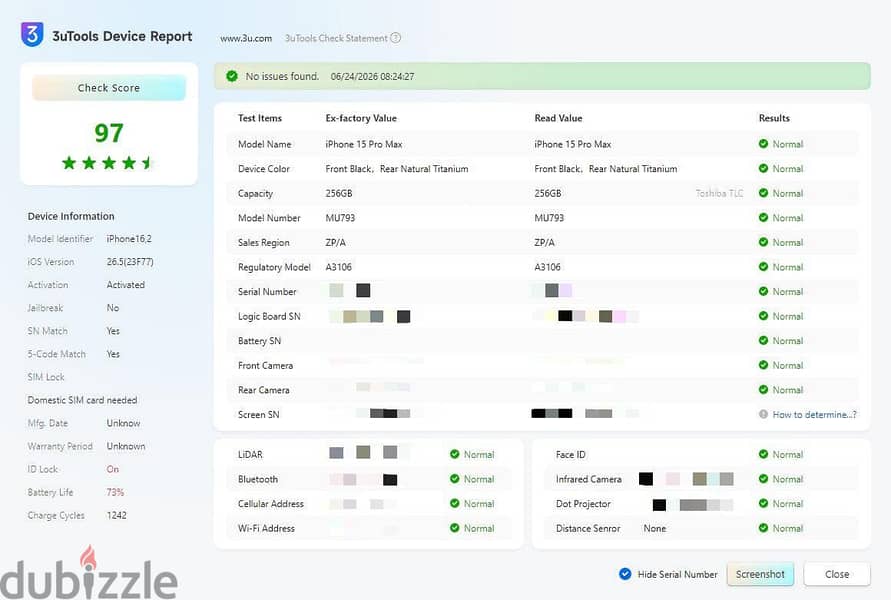891x600 pixels.
Task: Toggle the Hide Serial Number checkbox
Action: point(625,574)
